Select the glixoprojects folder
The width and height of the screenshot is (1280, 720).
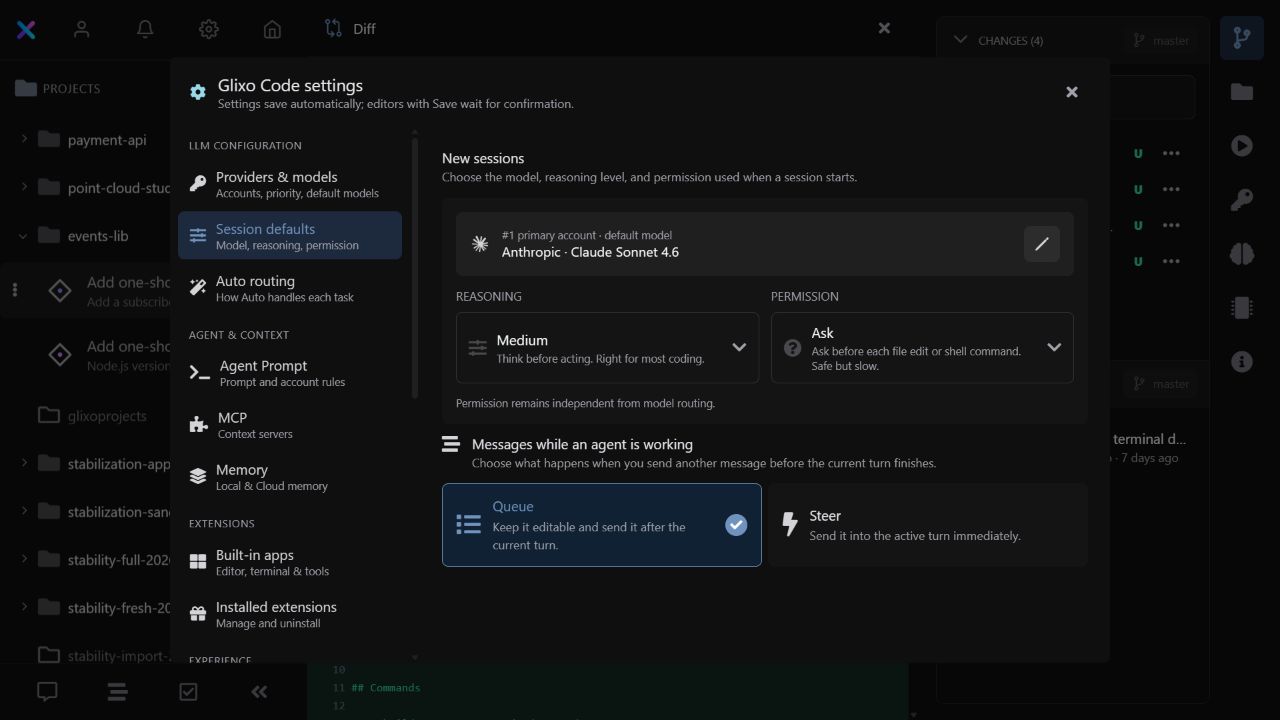pyautogui.click(x=92, y=415)
